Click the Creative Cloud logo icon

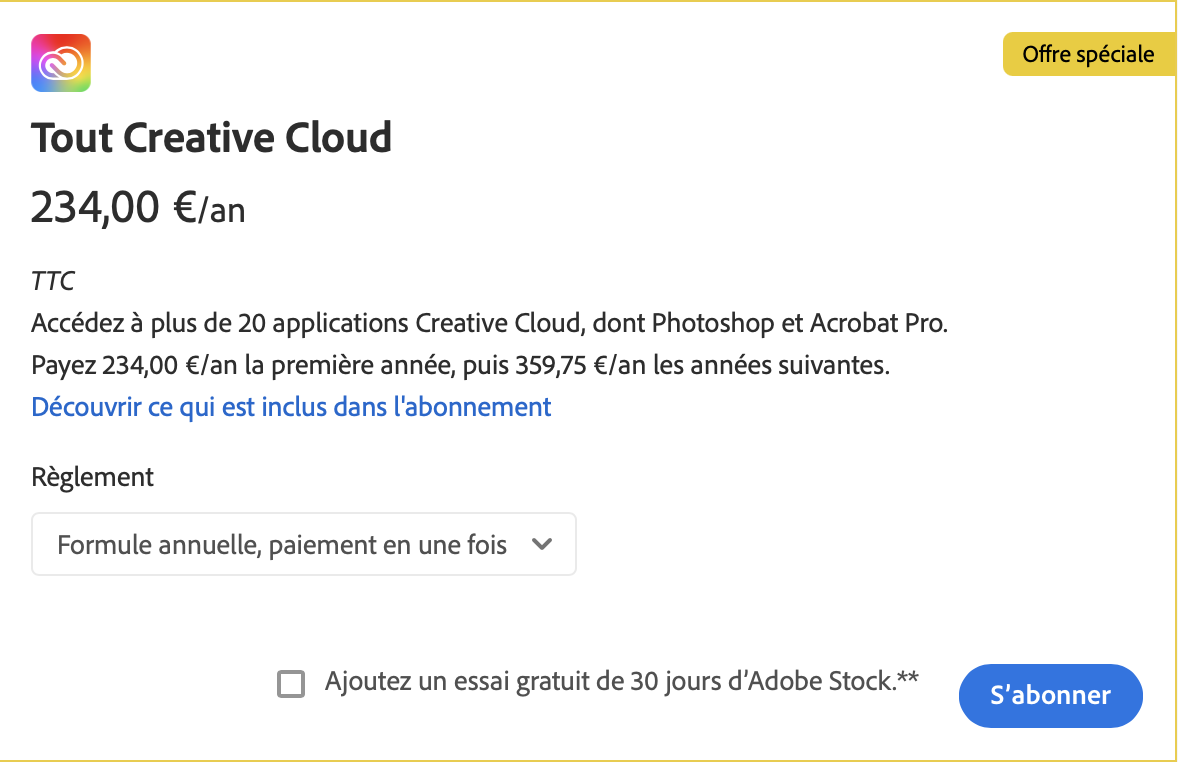point(61,63)
